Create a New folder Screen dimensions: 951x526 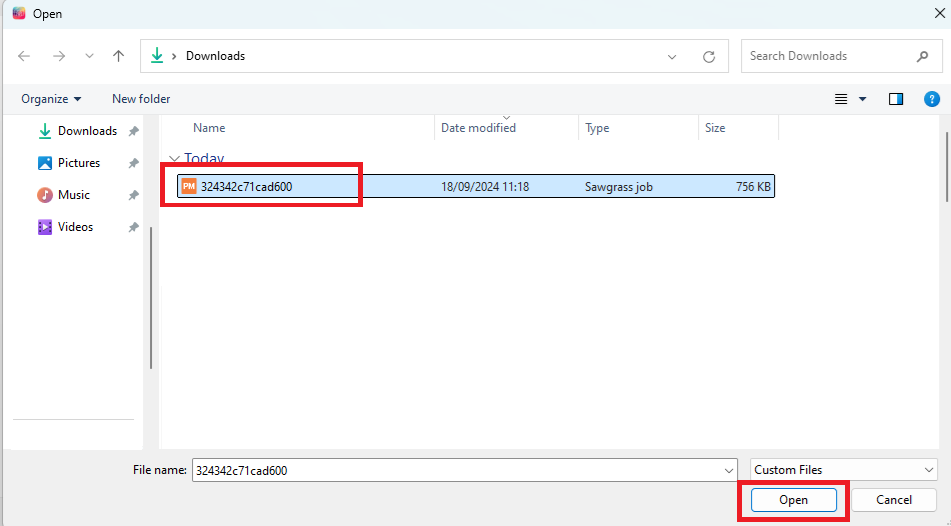point(141,99)
